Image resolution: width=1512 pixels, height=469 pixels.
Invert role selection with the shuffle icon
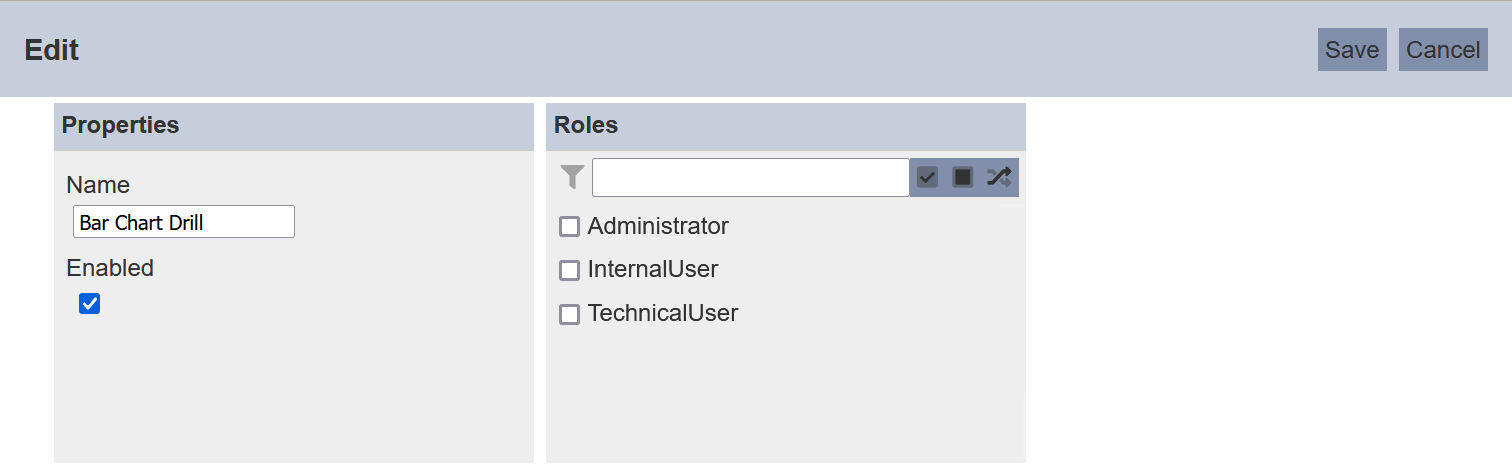(999, 178)
